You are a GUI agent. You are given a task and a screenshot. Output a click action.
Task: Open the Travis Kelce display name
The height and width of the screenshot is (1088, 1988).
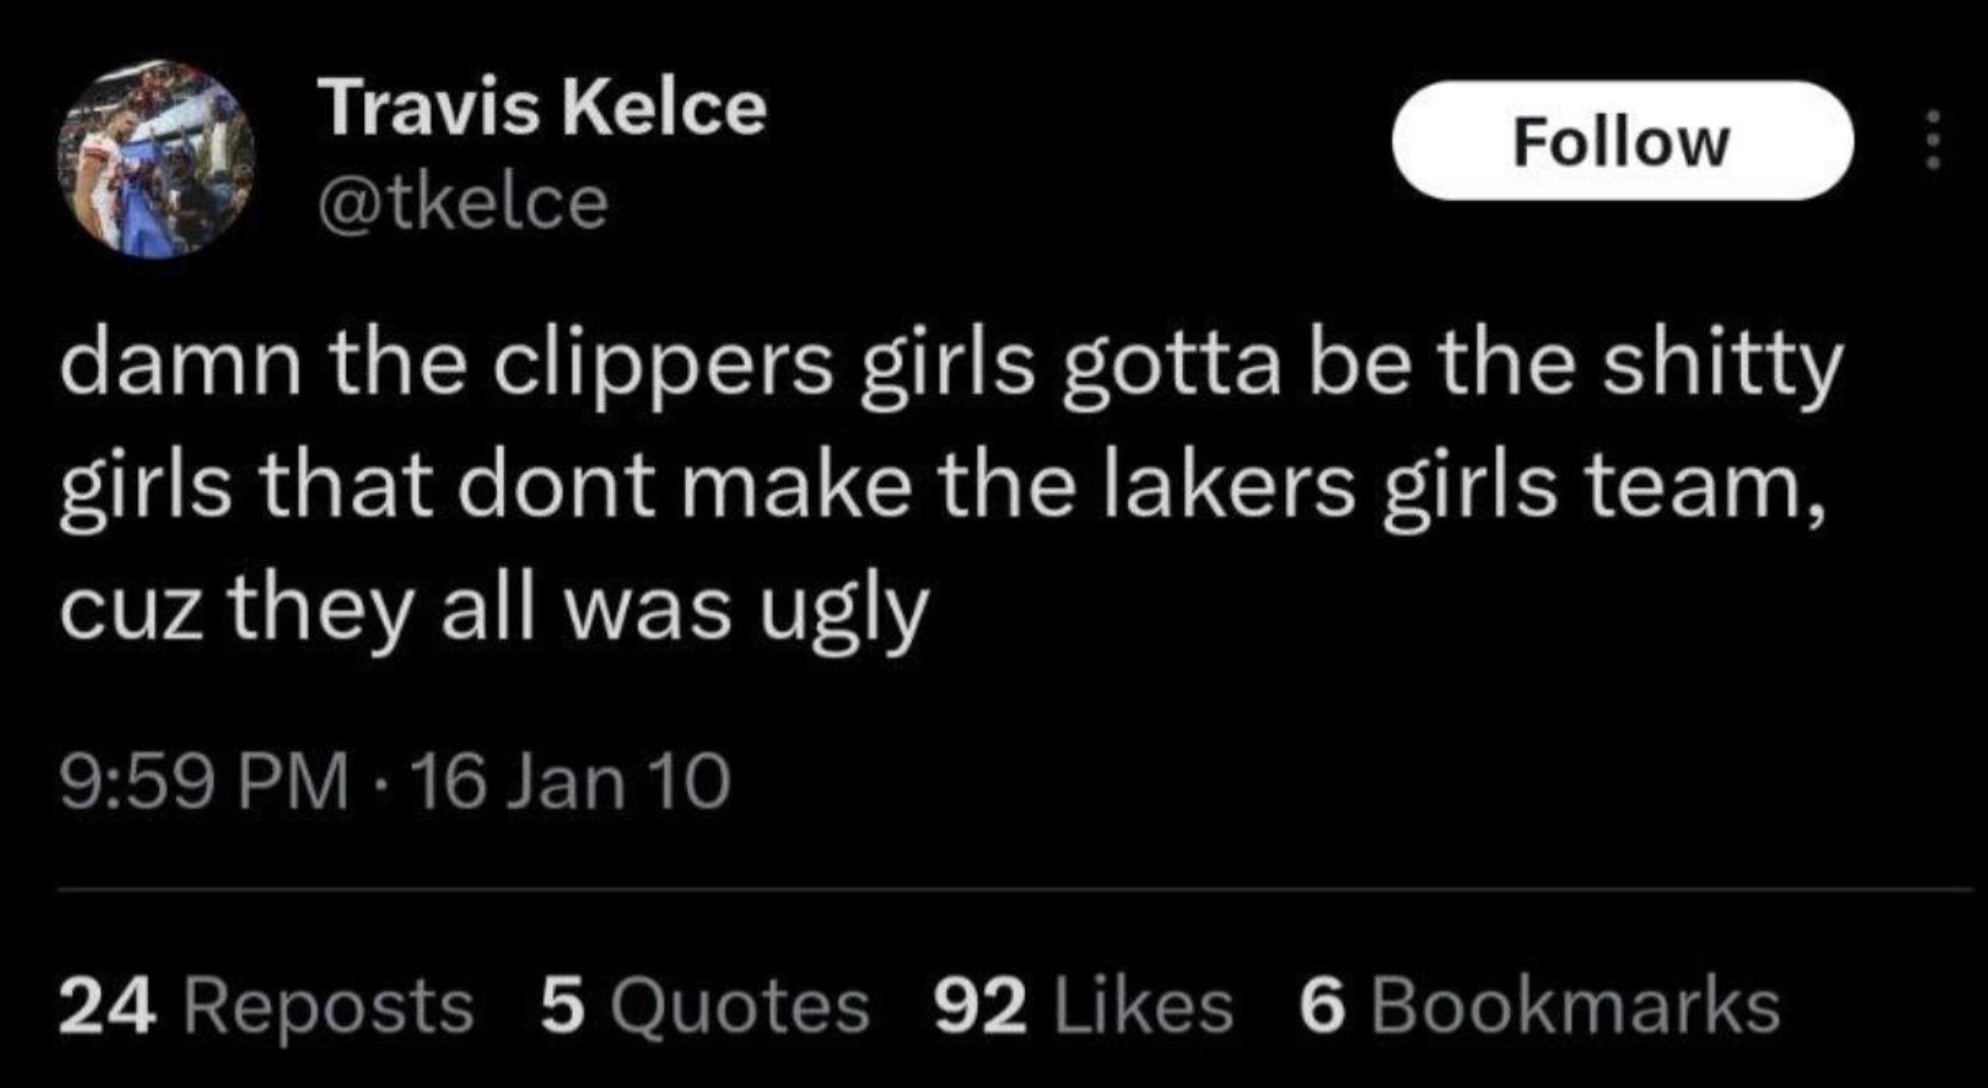click(x=542, y=107)
